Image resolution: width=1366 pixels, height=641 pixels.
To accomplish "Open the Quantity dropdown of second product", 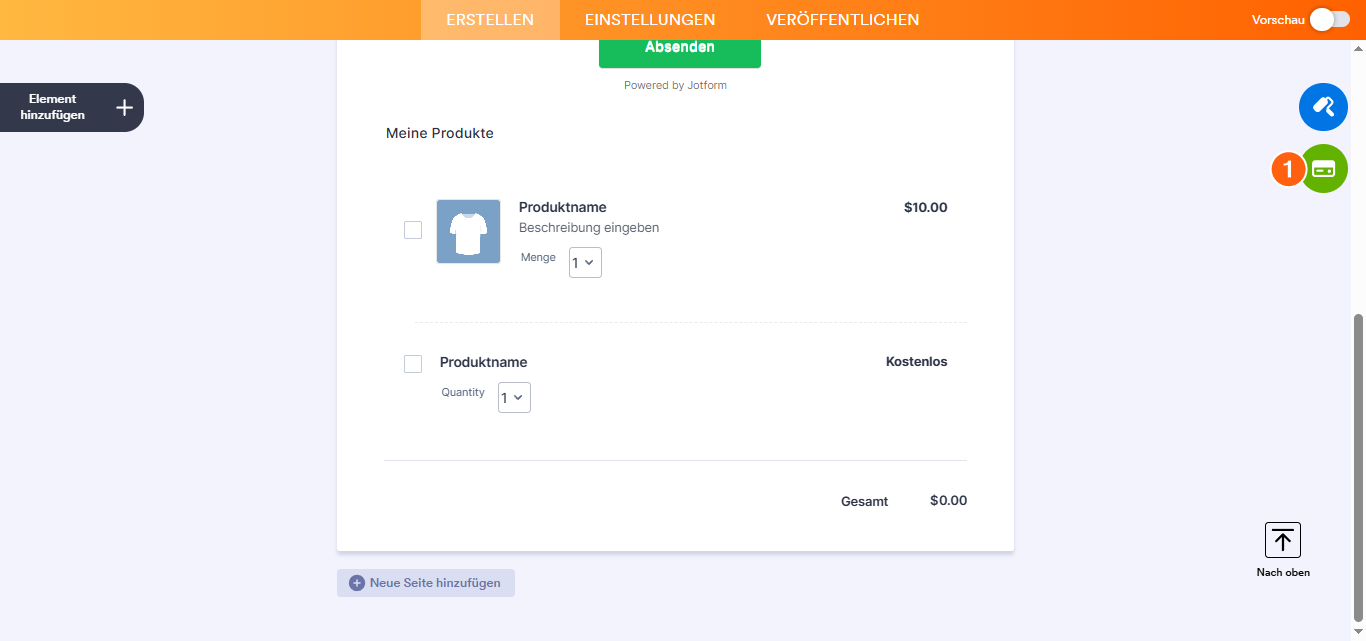I will (514, 397).
